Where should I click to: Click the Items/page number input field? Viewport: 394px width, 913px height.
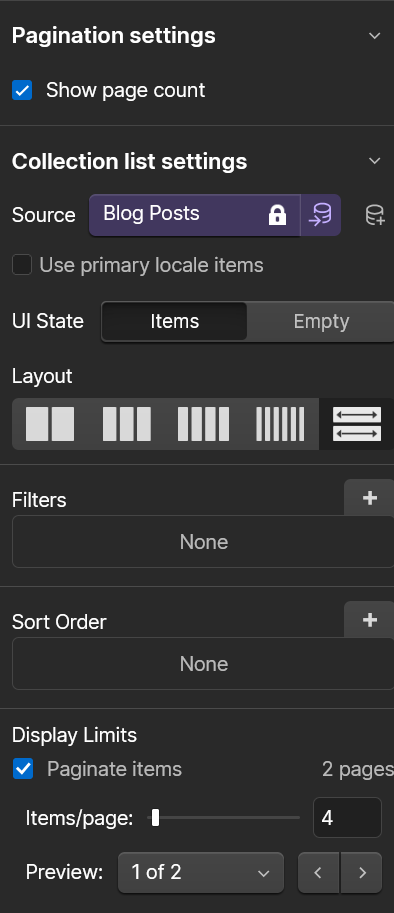(347, 818)
